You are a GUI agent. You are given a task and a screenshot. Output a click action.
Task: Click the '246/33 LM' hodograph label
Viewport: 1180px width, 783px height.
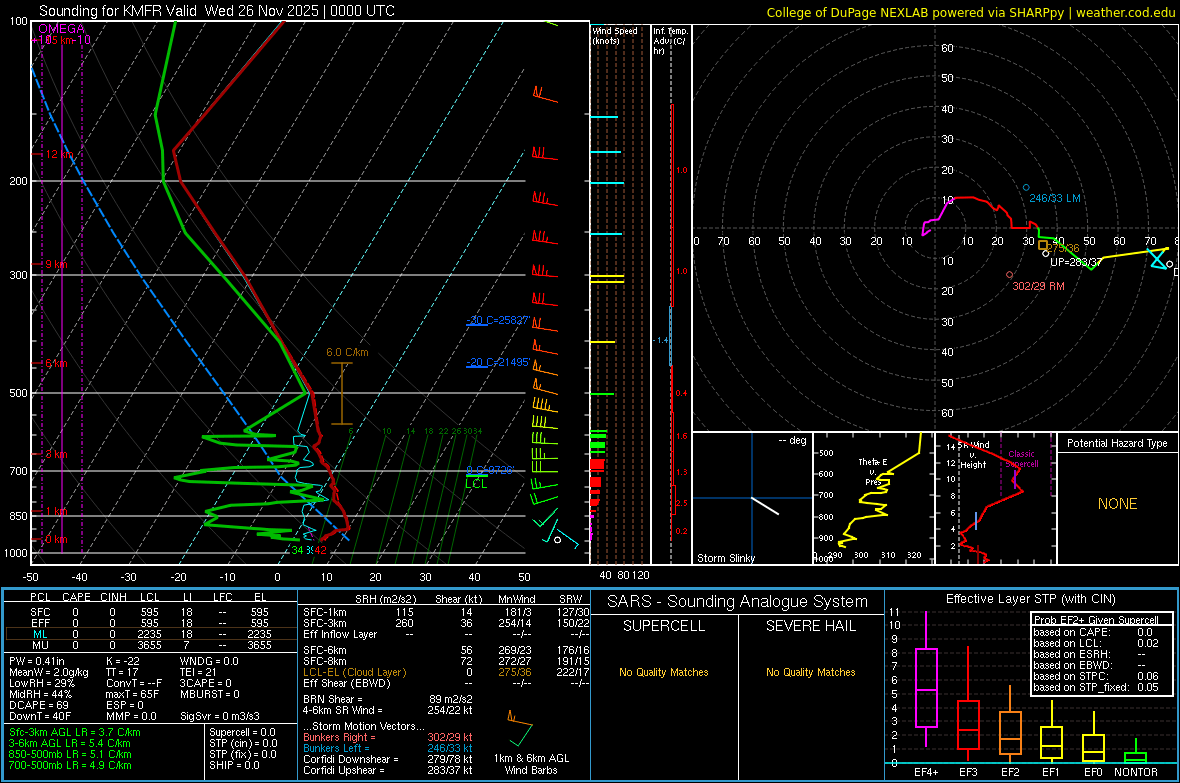(1054, 198)
